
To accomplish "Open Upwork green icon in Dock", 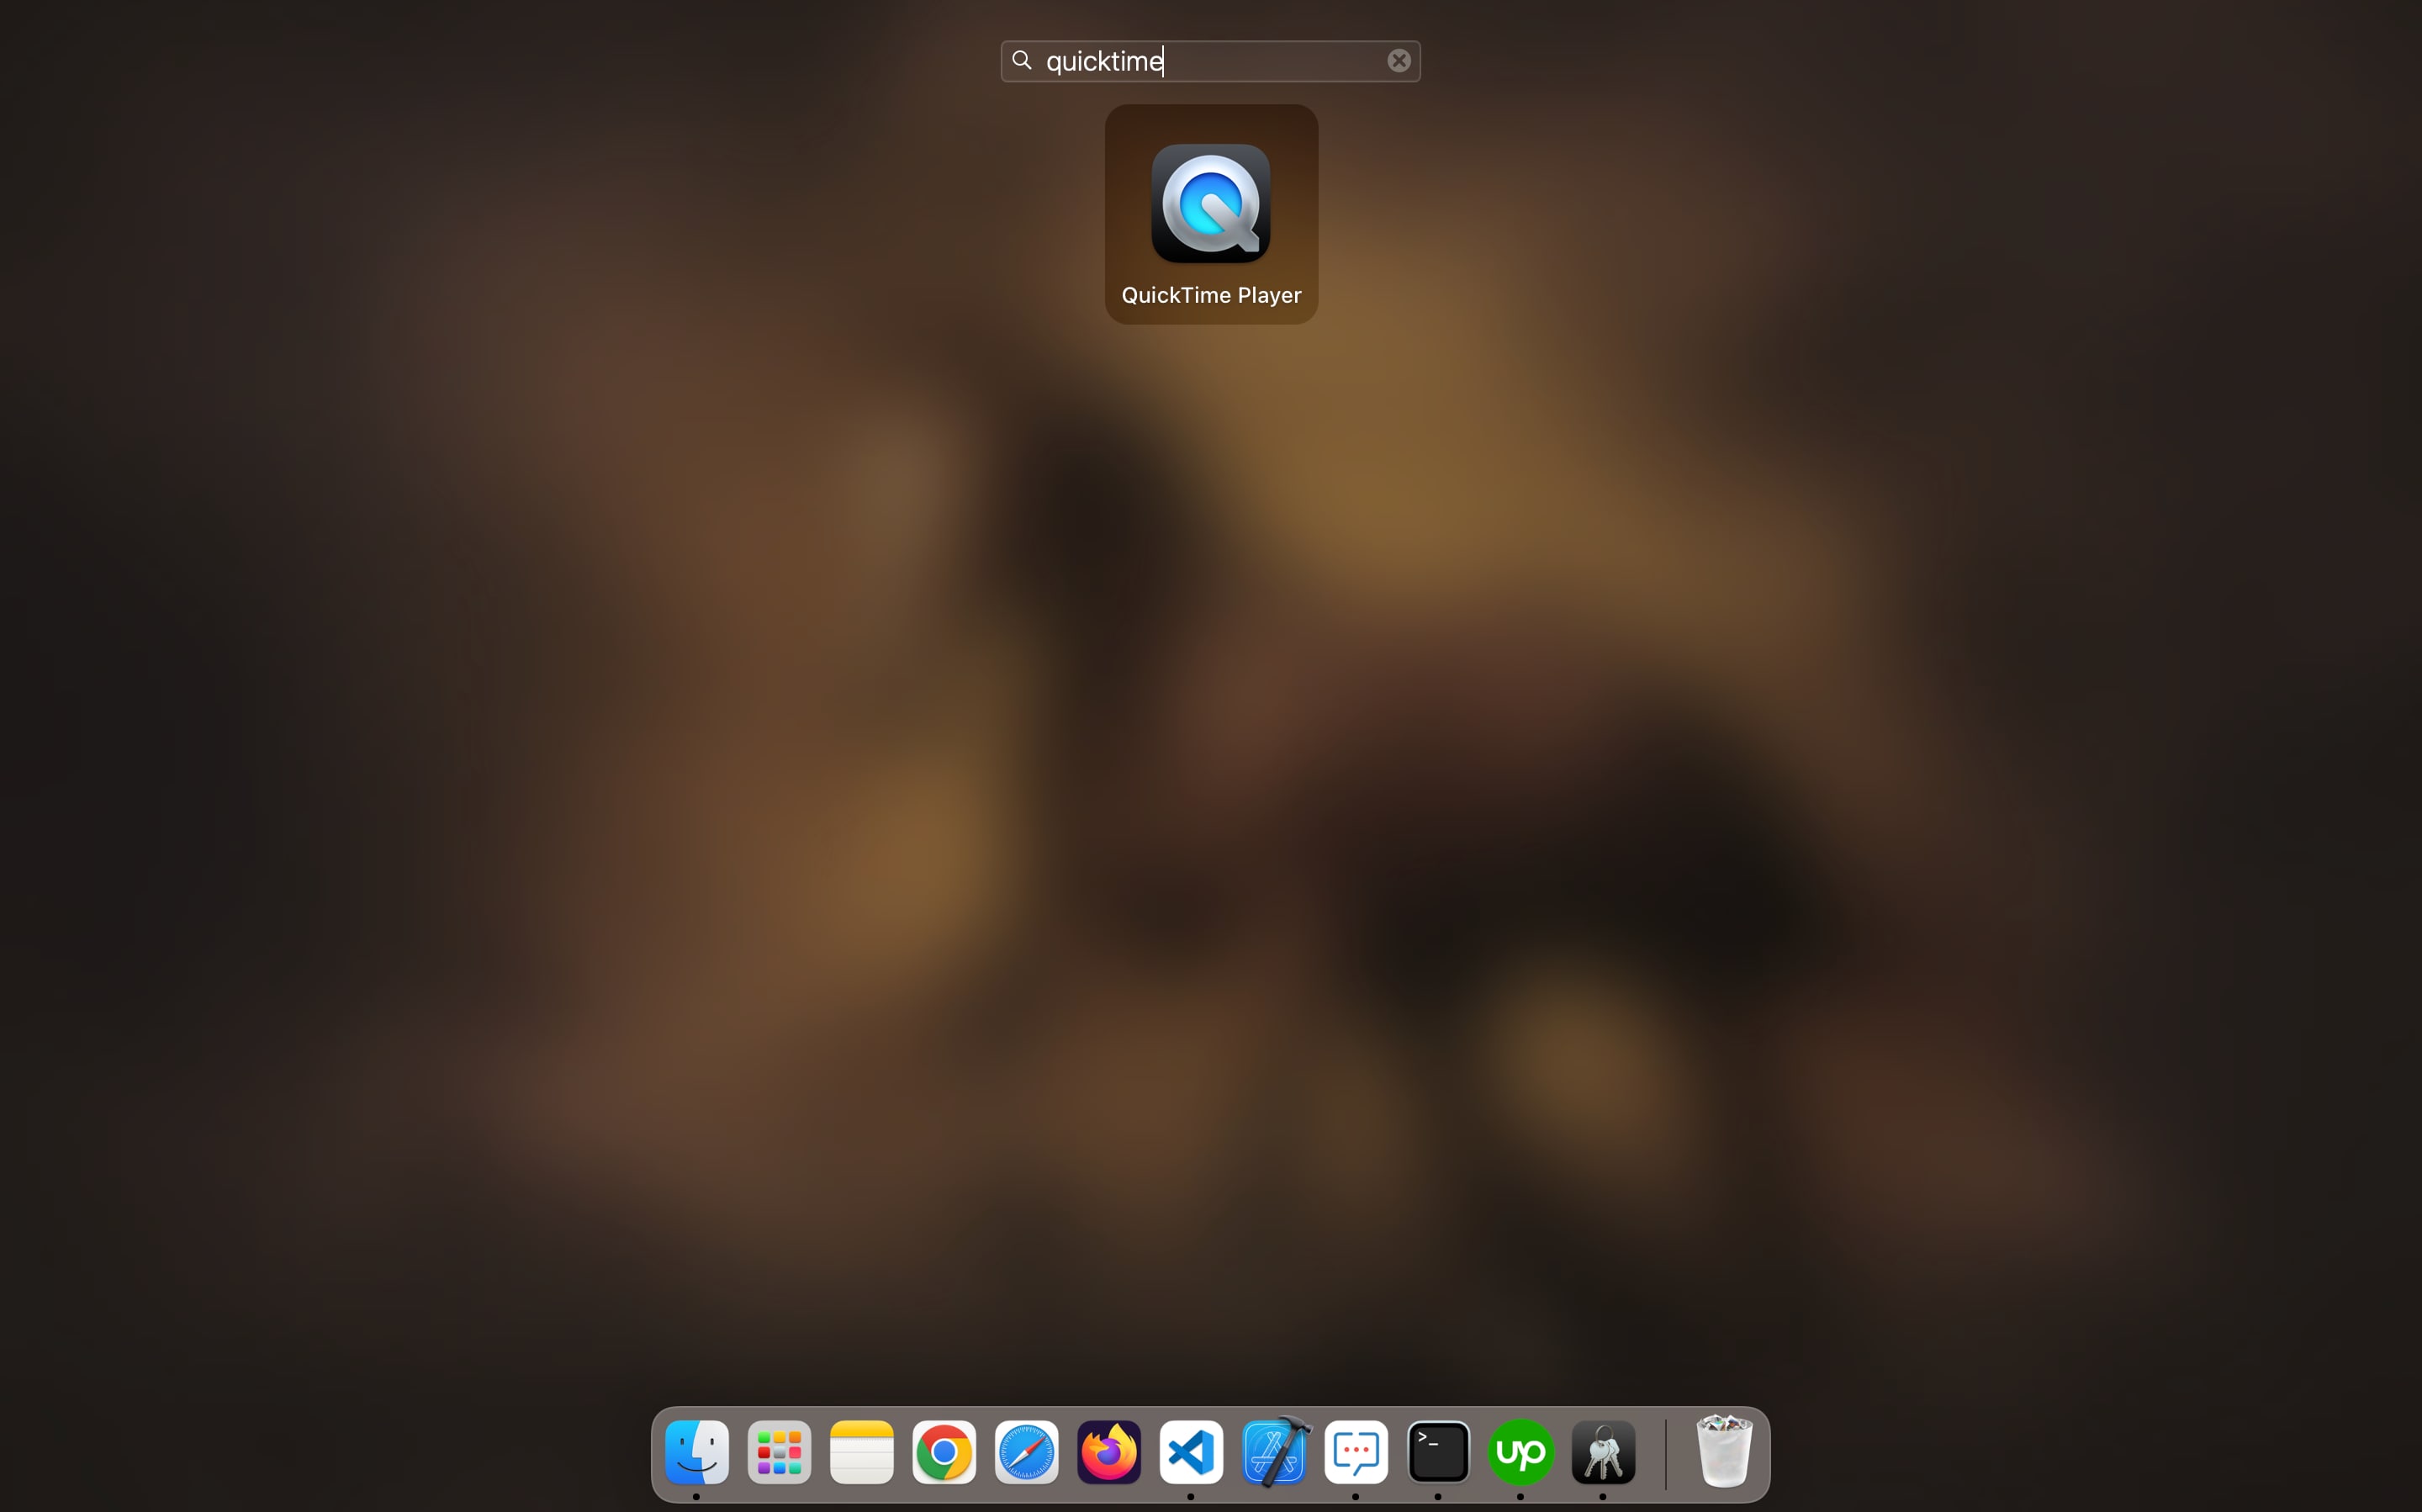I will [x=1521, y=1451].
